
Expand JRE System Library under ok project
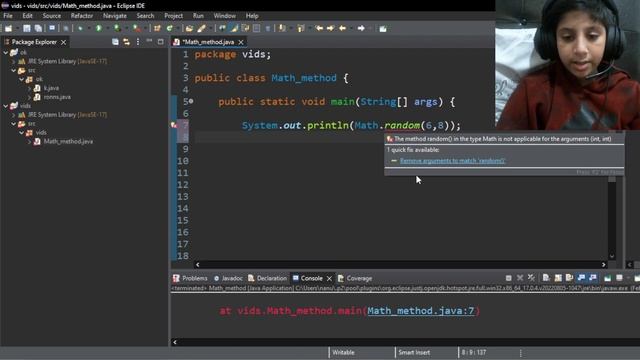[13, 62]
